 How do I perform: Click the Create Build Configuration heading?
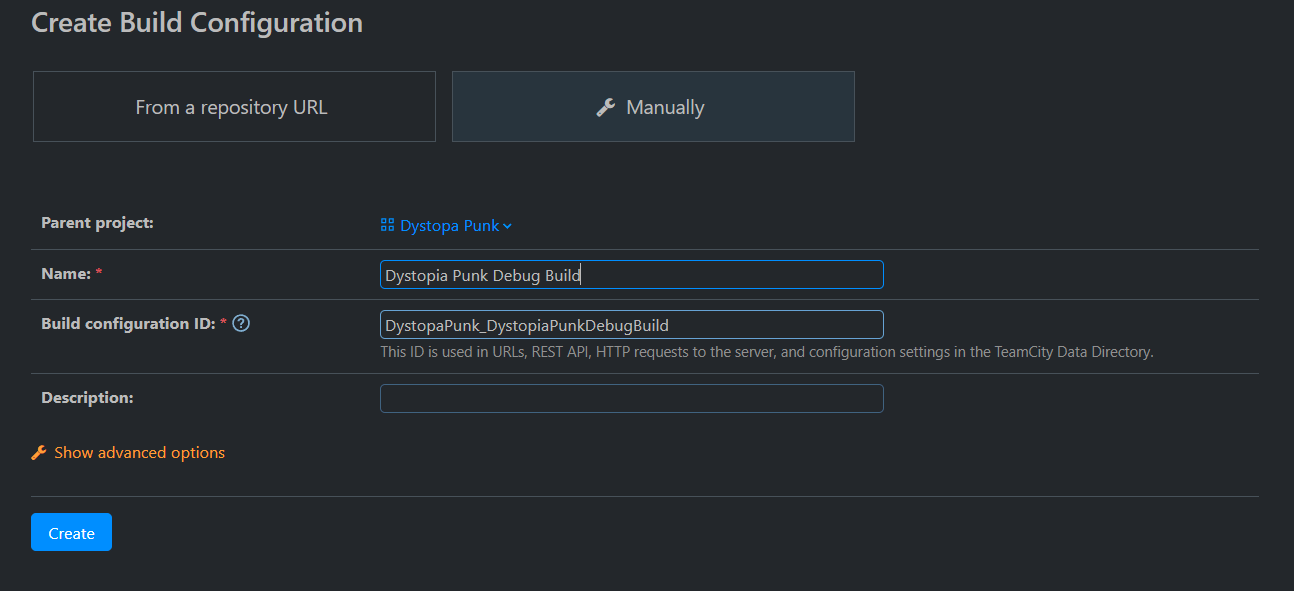click(197, 22)
